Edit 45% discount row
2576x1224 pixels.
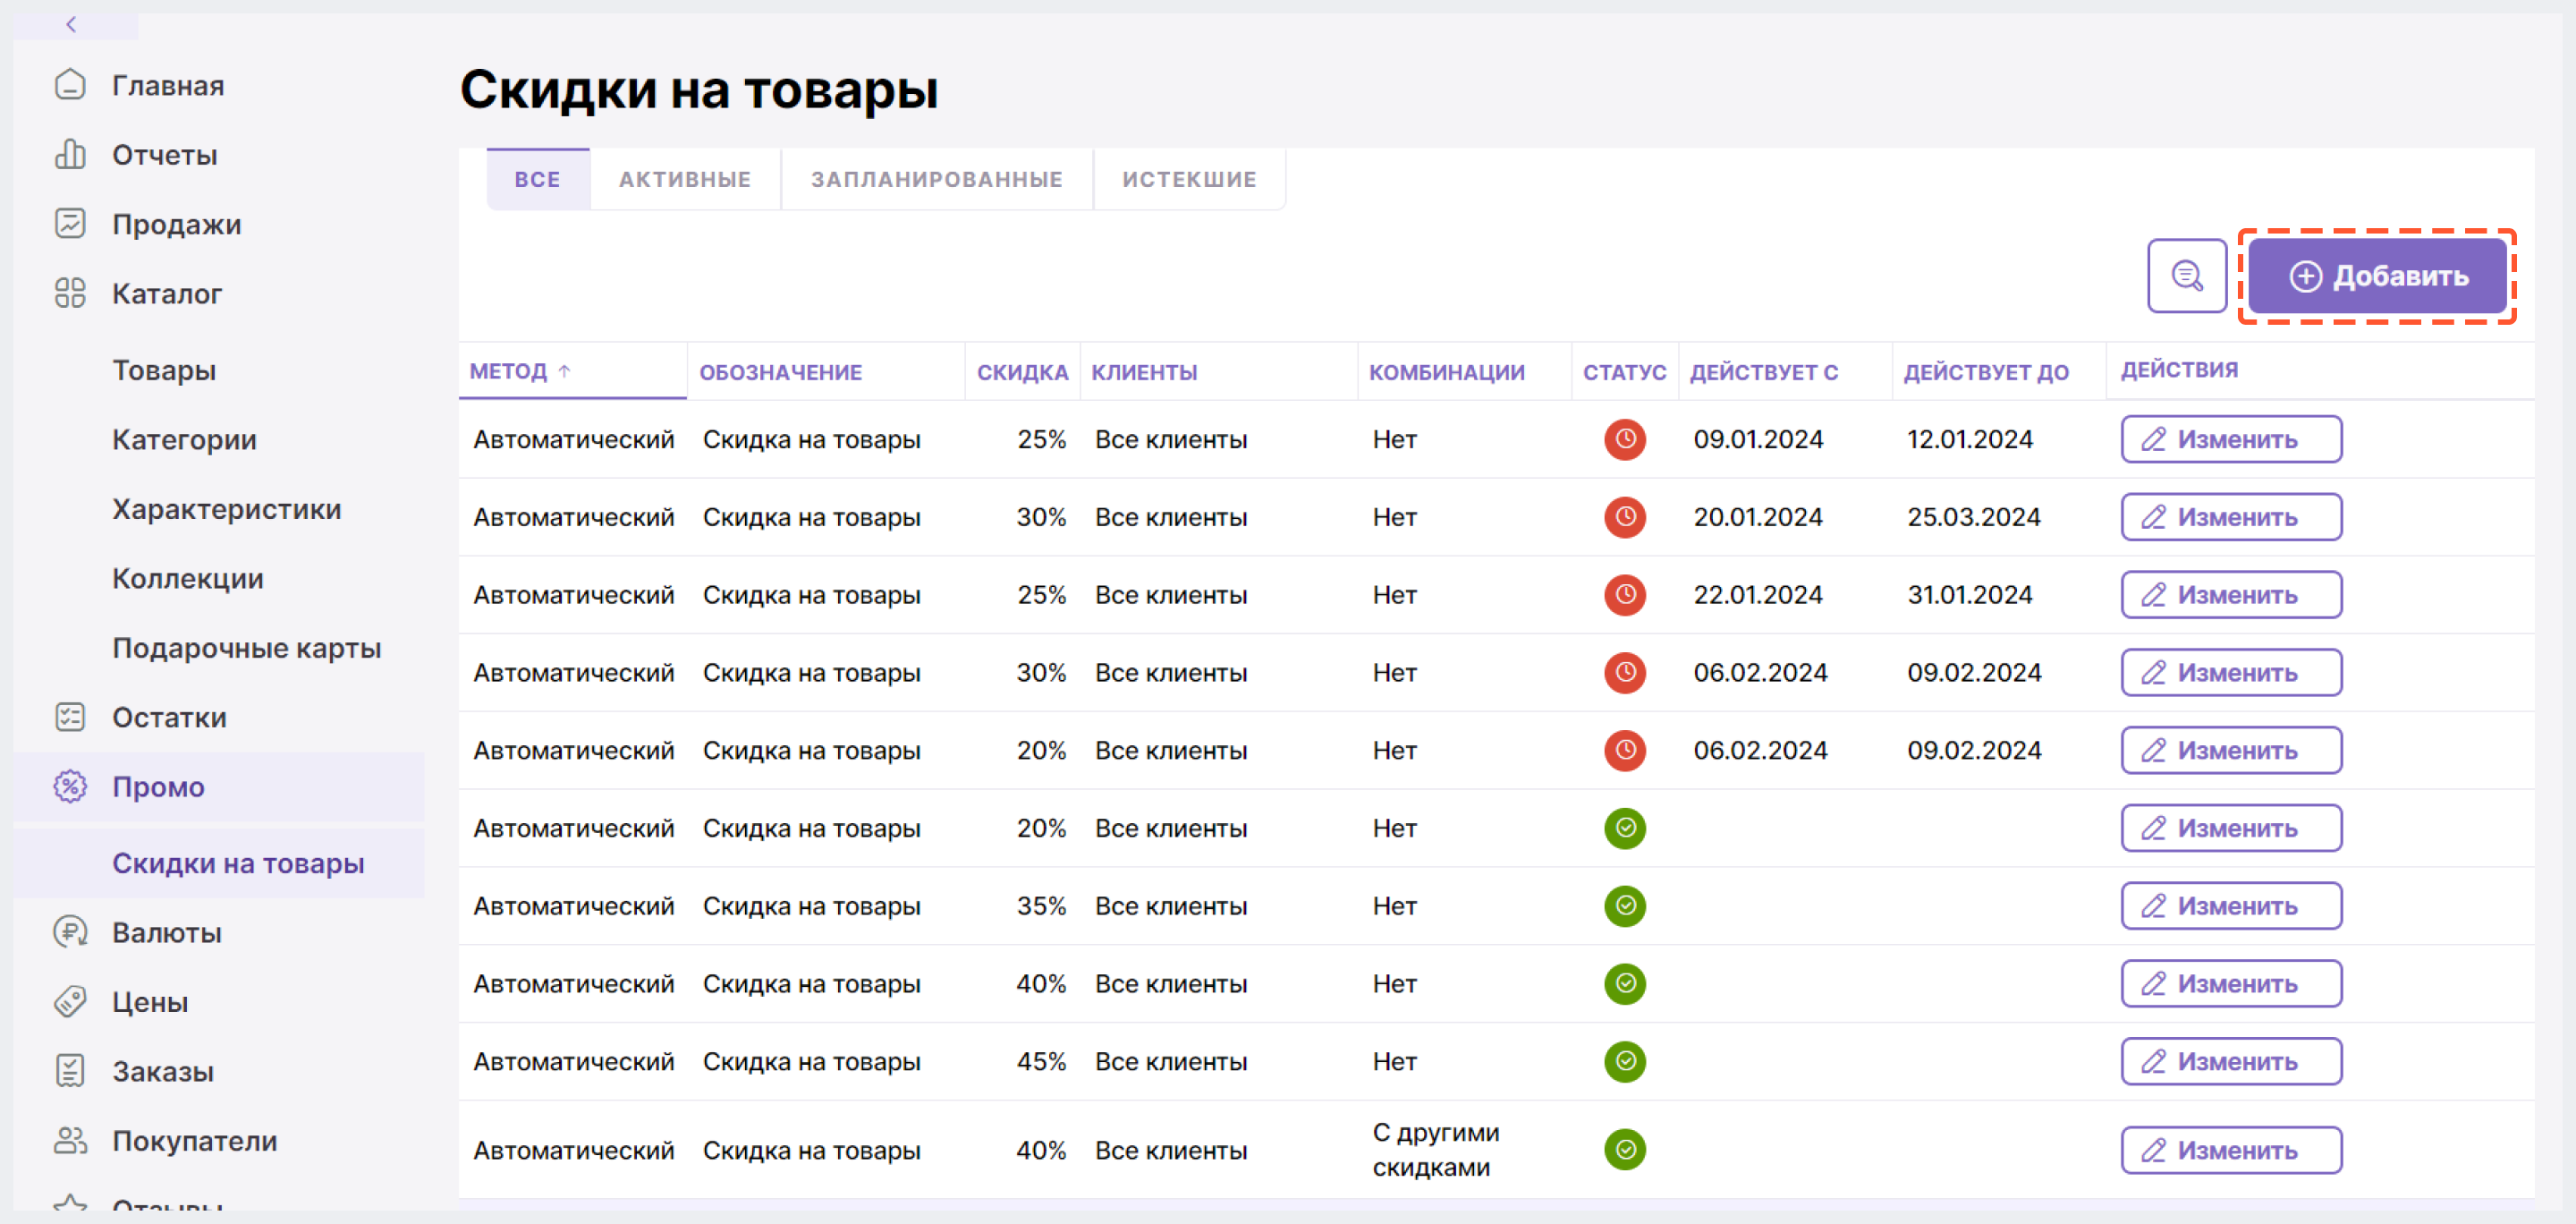(2231, 1061)
